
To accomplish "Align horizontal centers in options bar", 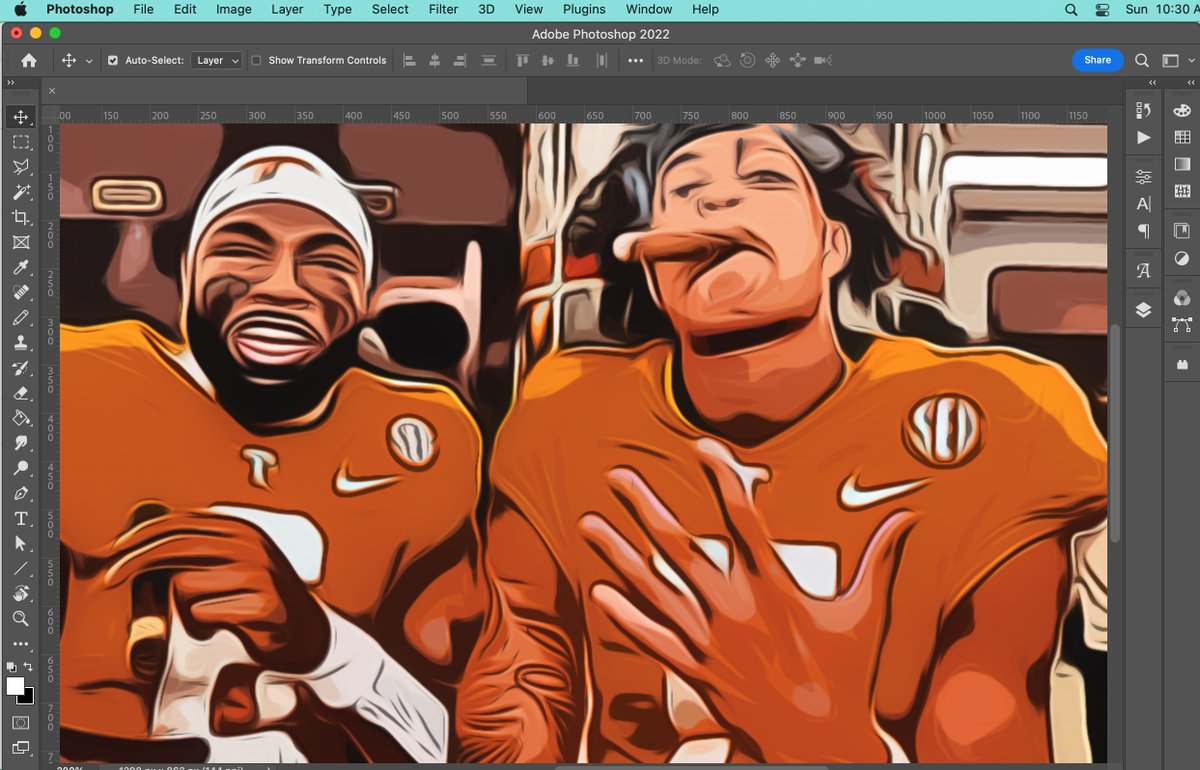I will (x=434, y=60).
